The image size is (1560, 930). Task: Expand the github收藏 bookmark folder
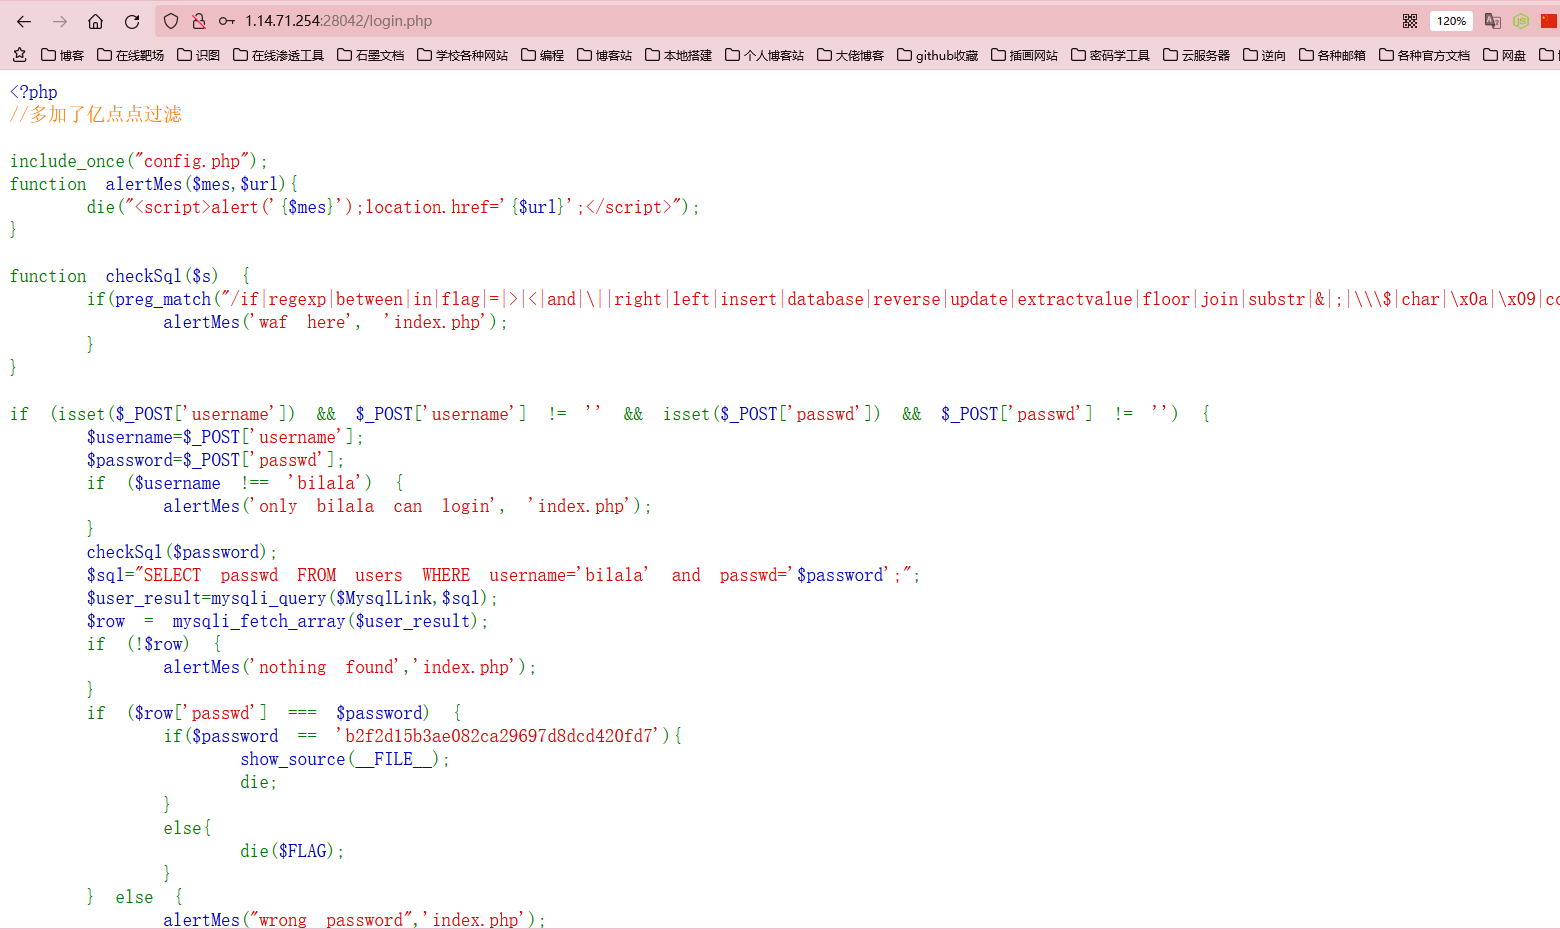tap(937, 55)
